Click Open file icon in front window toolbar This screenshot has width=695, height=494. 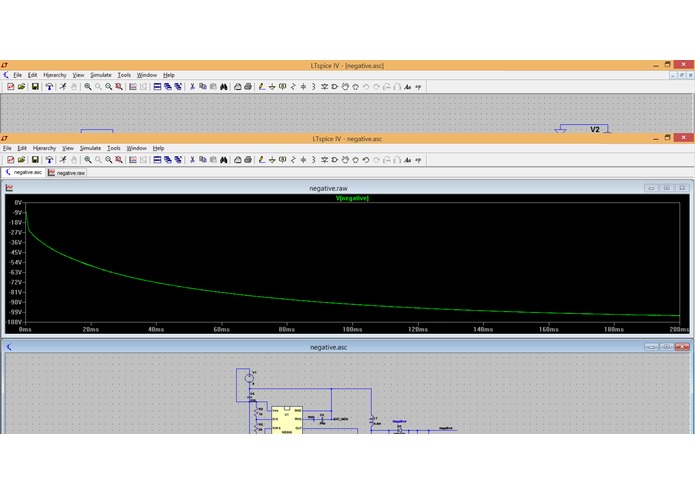21,160
